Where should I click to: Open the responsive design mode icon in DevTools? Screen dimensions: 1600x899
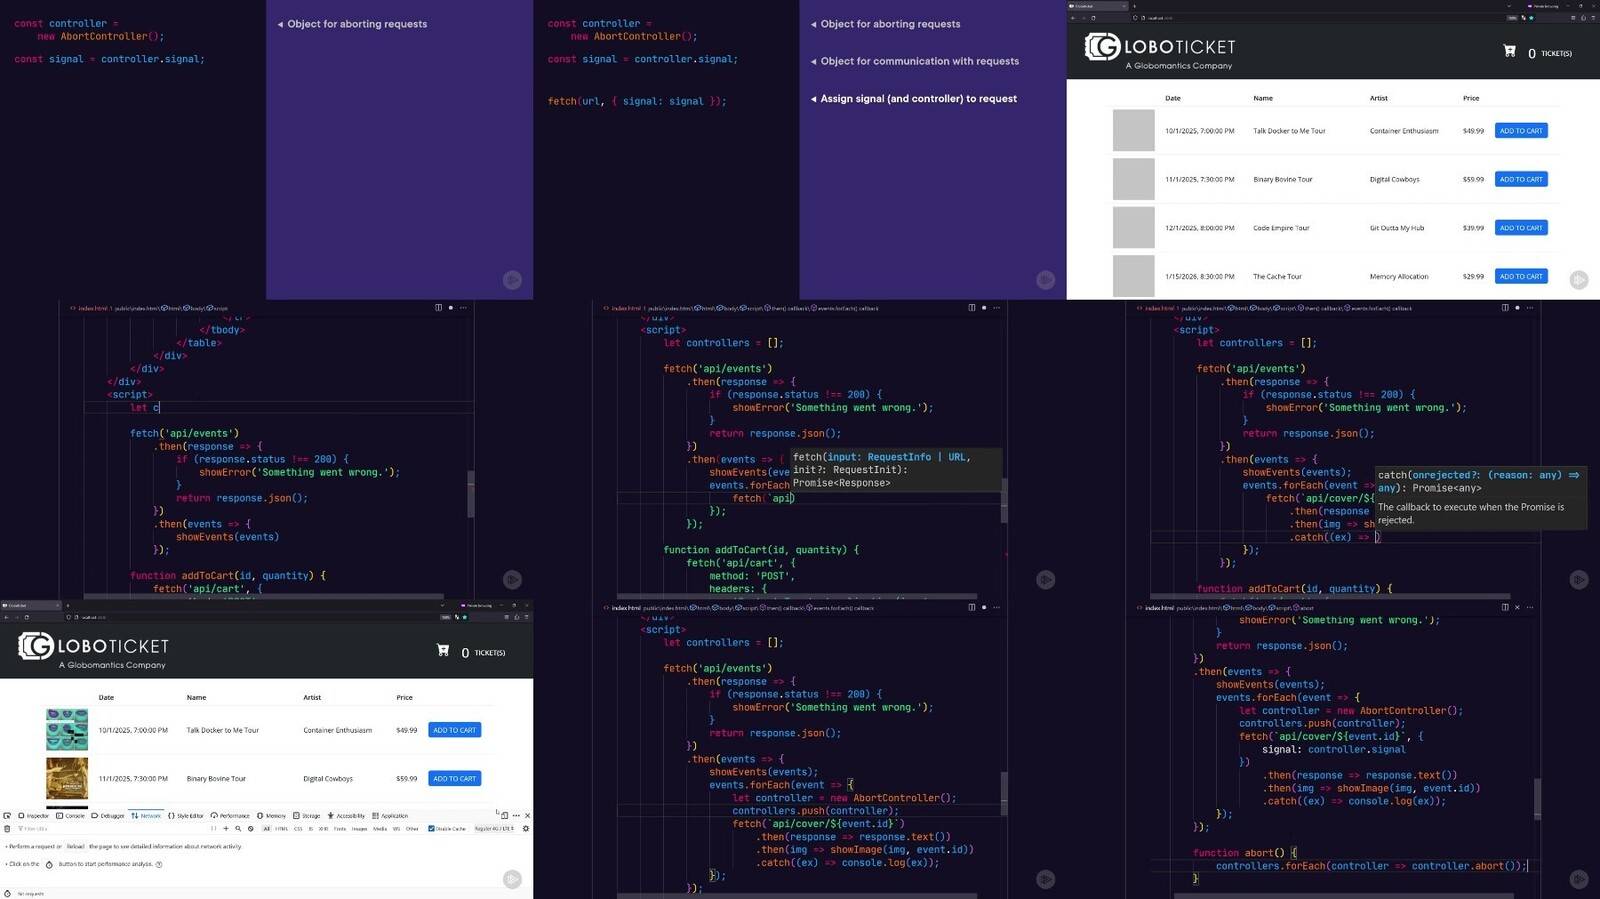click(x=504, y=816)
